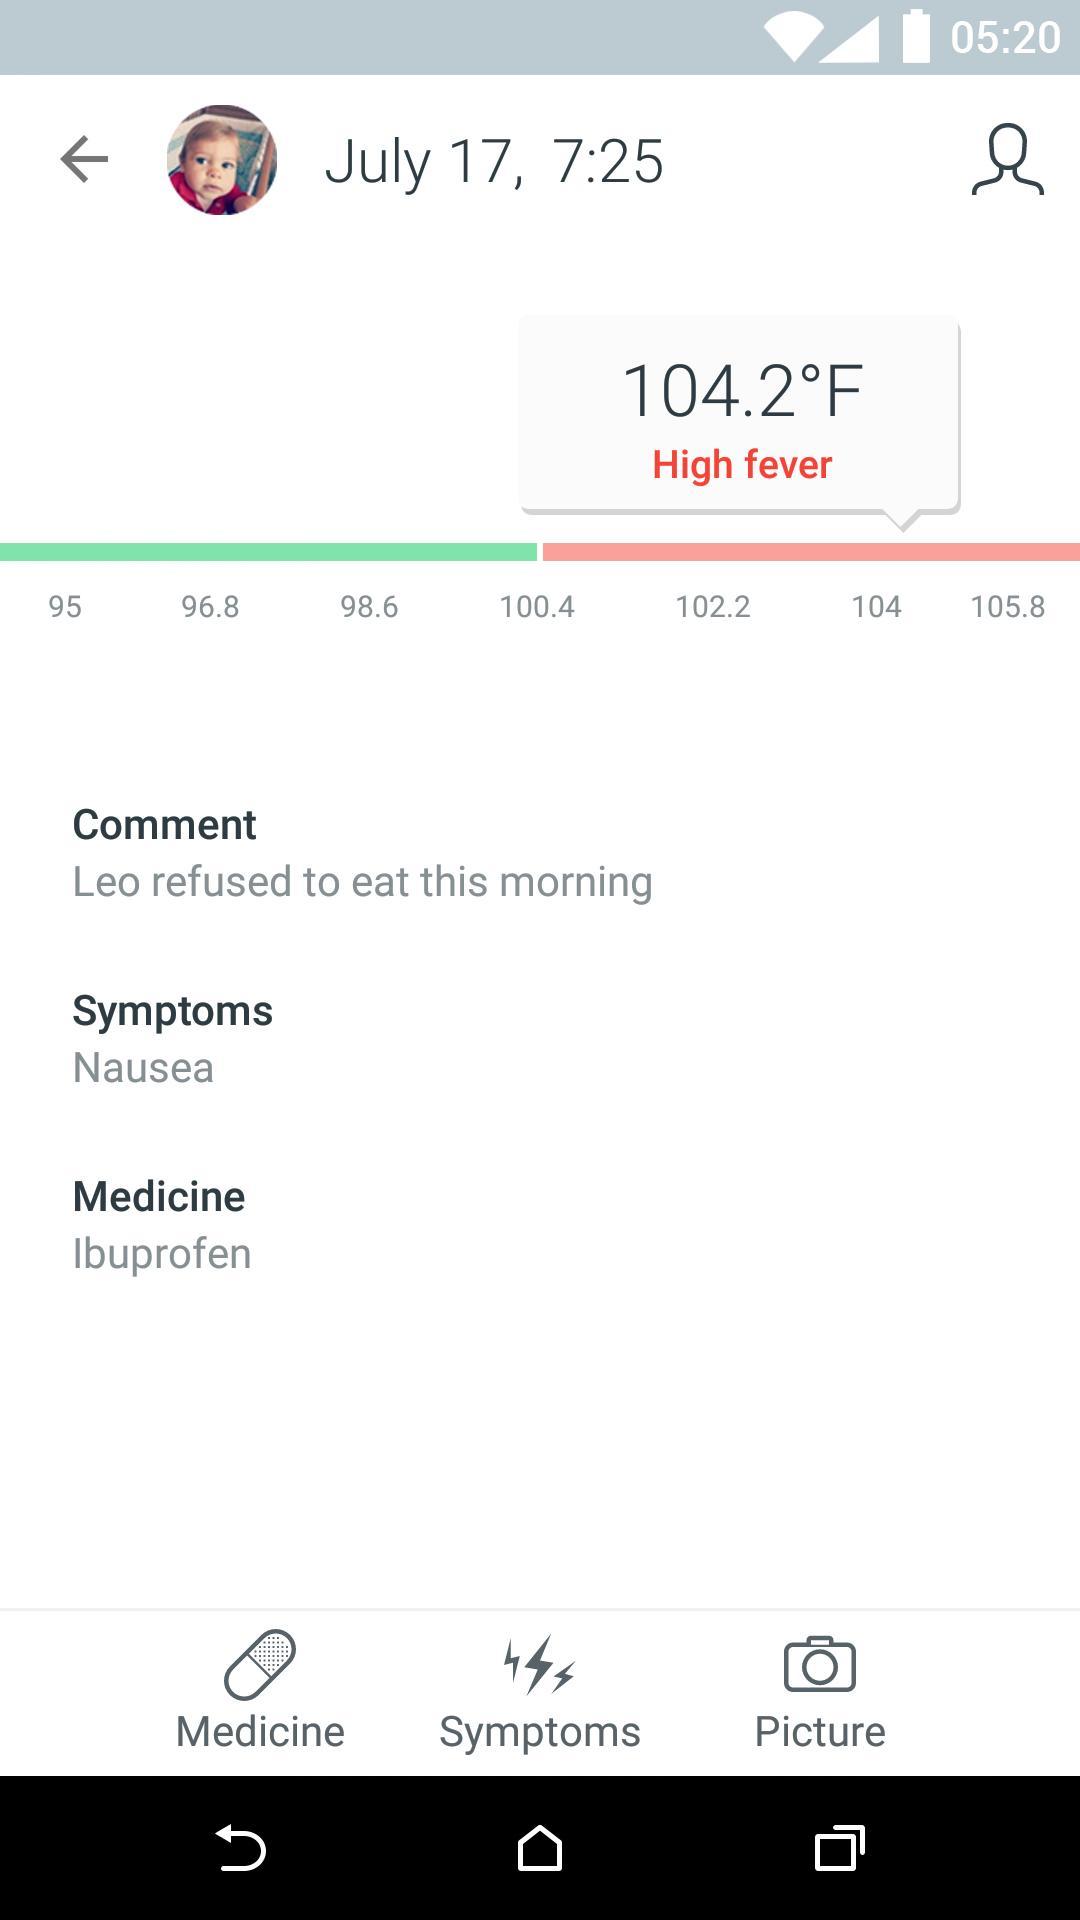This screenshot has height=1920, width=1080.
Task: Tap the pill Medicine icon
Action: click(x=260, y=1665)
